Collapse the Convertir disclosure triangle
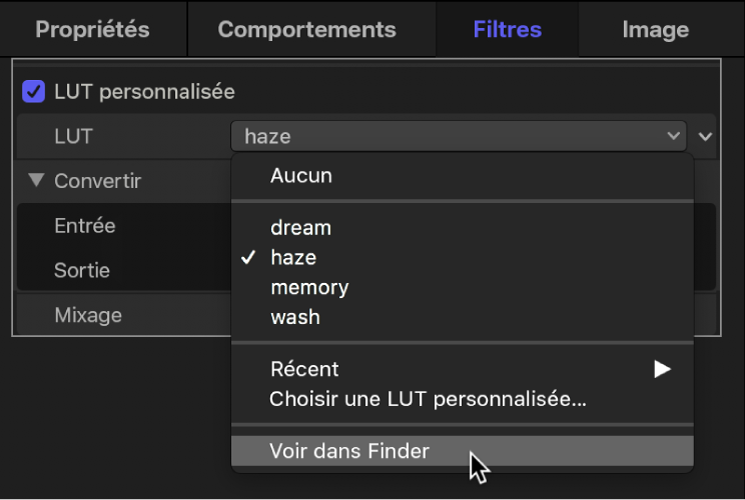Viewport: 745px width, 500px height. [37, 181]
